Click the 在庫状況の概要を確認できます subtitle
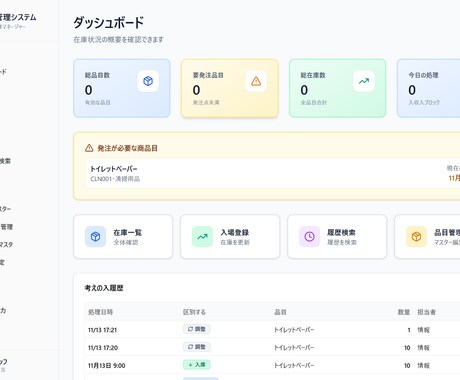460x380 pixels. pos(118,39)
